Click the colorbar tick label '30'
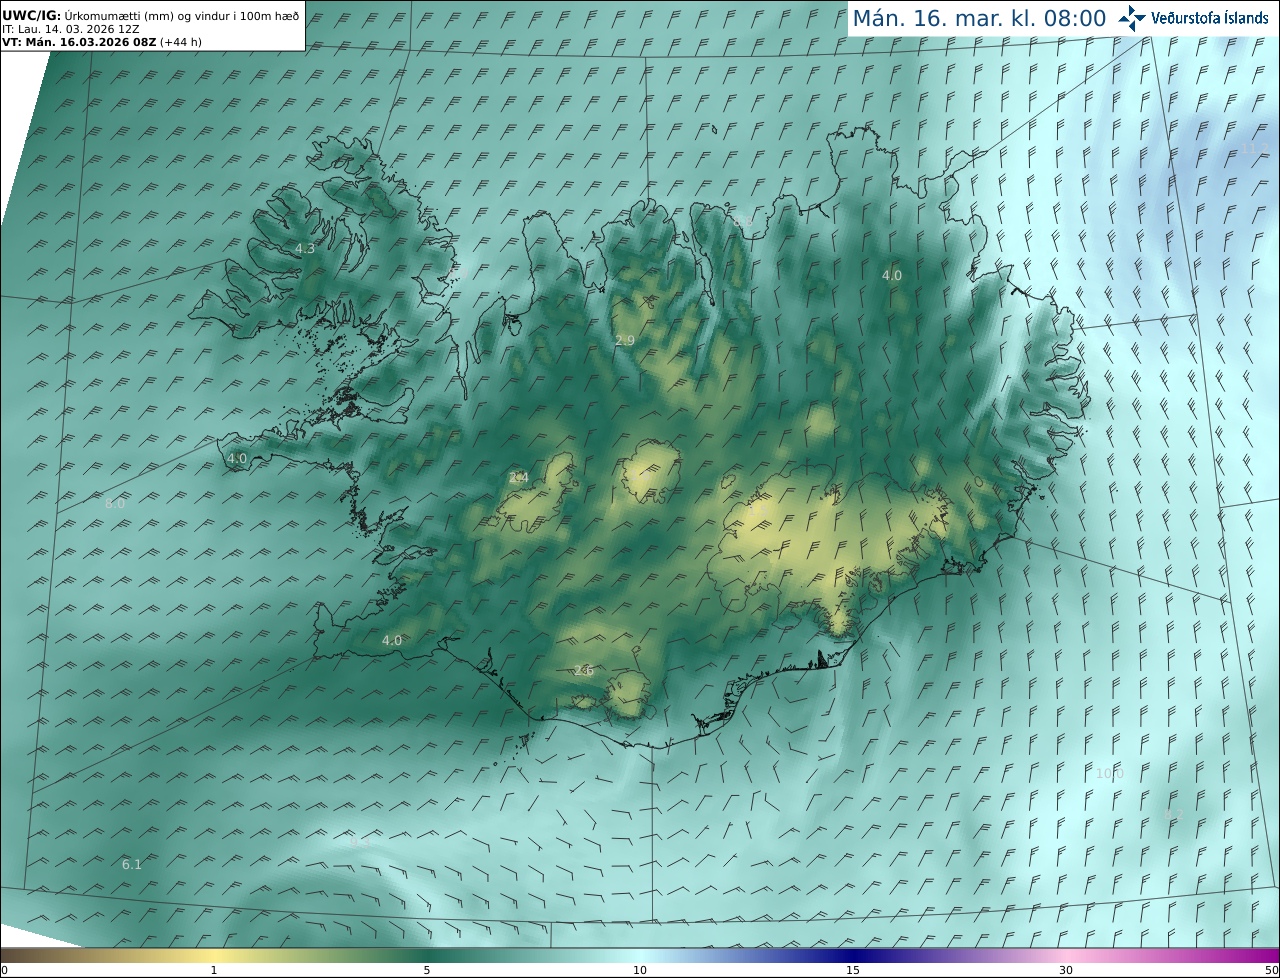Image resolution: width=1280 pixels, height=978 pixels. (1066, 970)
